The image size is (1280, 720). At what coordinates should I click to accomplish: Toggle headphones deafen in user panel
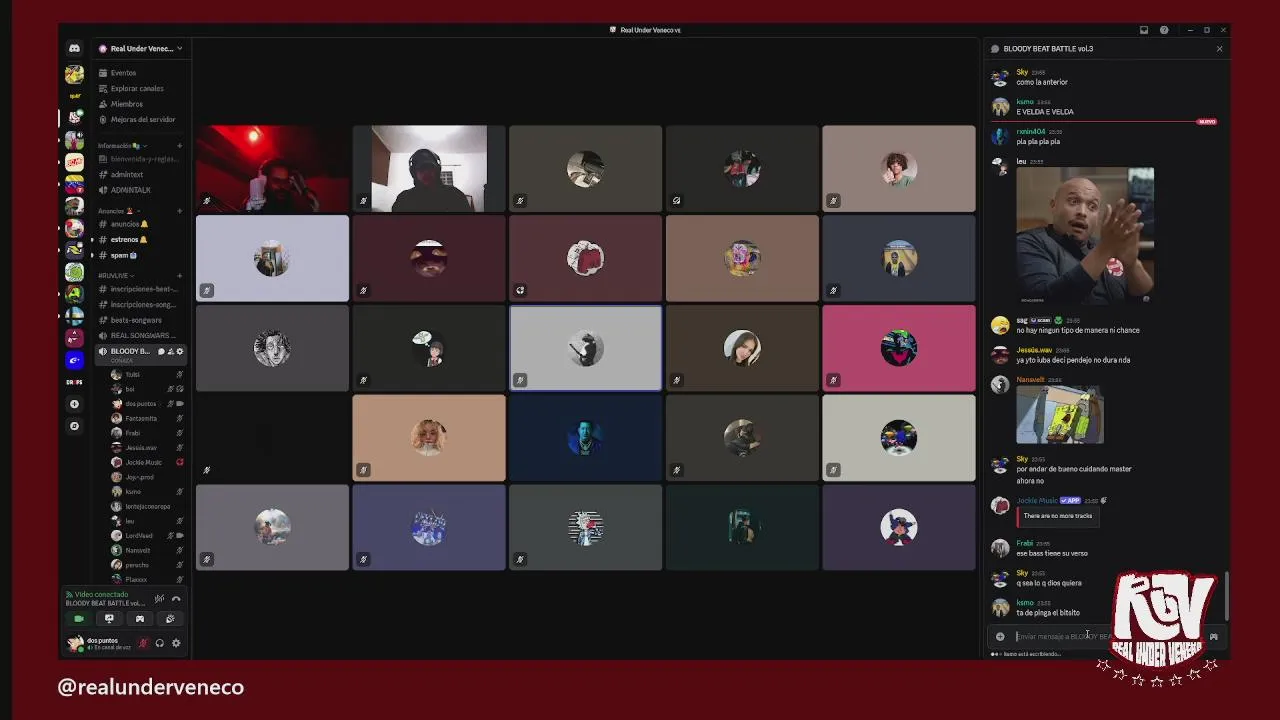coord(159,643)
